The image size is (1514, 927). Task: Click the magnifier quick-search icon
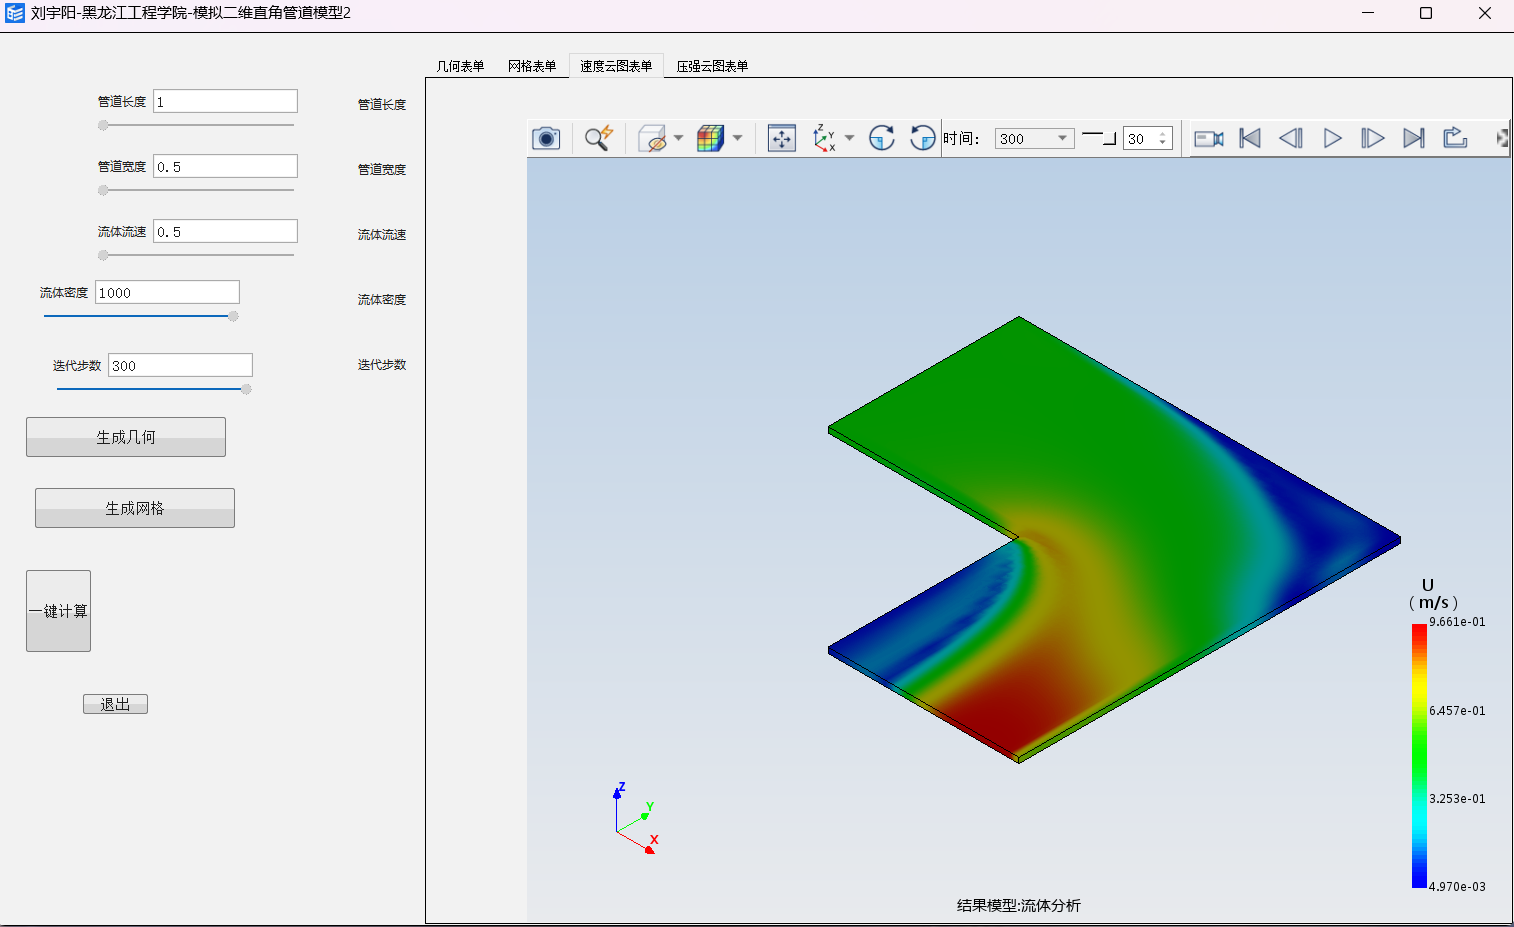(x=598, y=138)
